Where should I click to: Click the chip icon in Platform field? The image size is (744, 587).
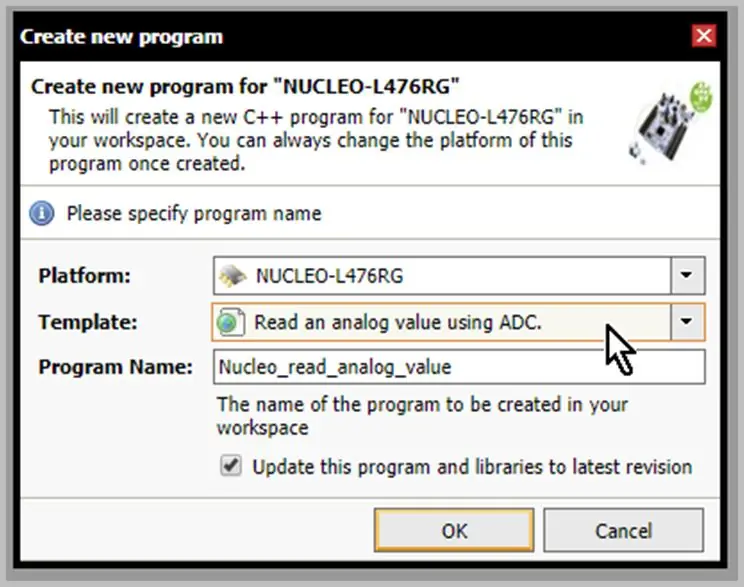click(233, 276)
